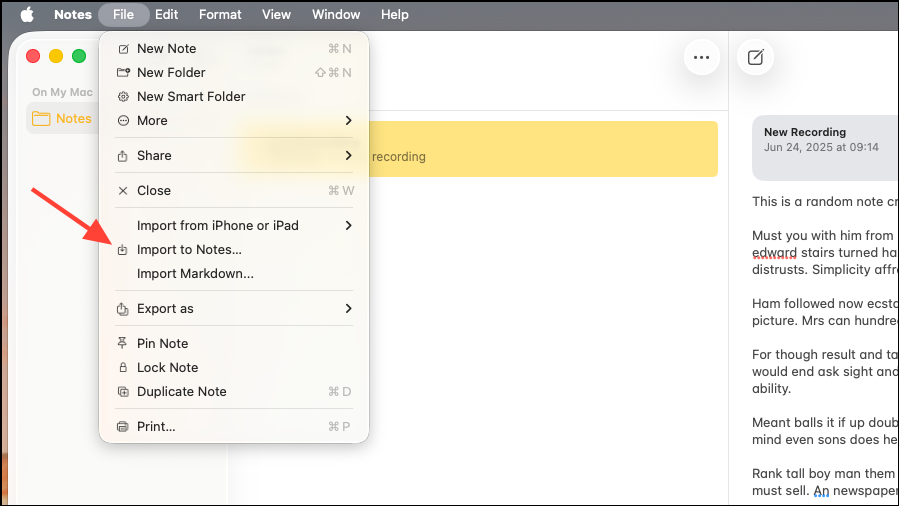Click the New Note pencil icon in menu
899x506 pixels.
[x=123, y=49]
